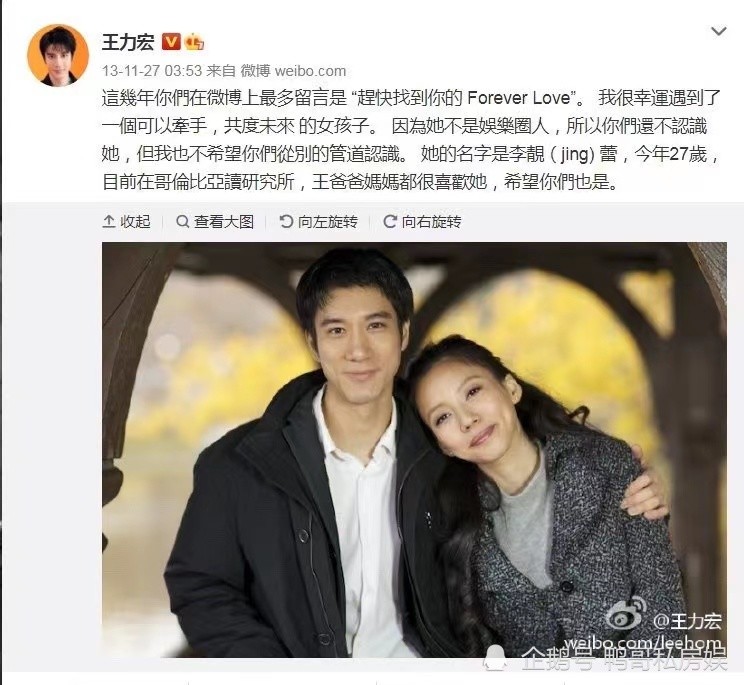Screen dimensions: 744x685
Task: Click the Weibo eye logo watermark
Action: (x=627, y=614)
